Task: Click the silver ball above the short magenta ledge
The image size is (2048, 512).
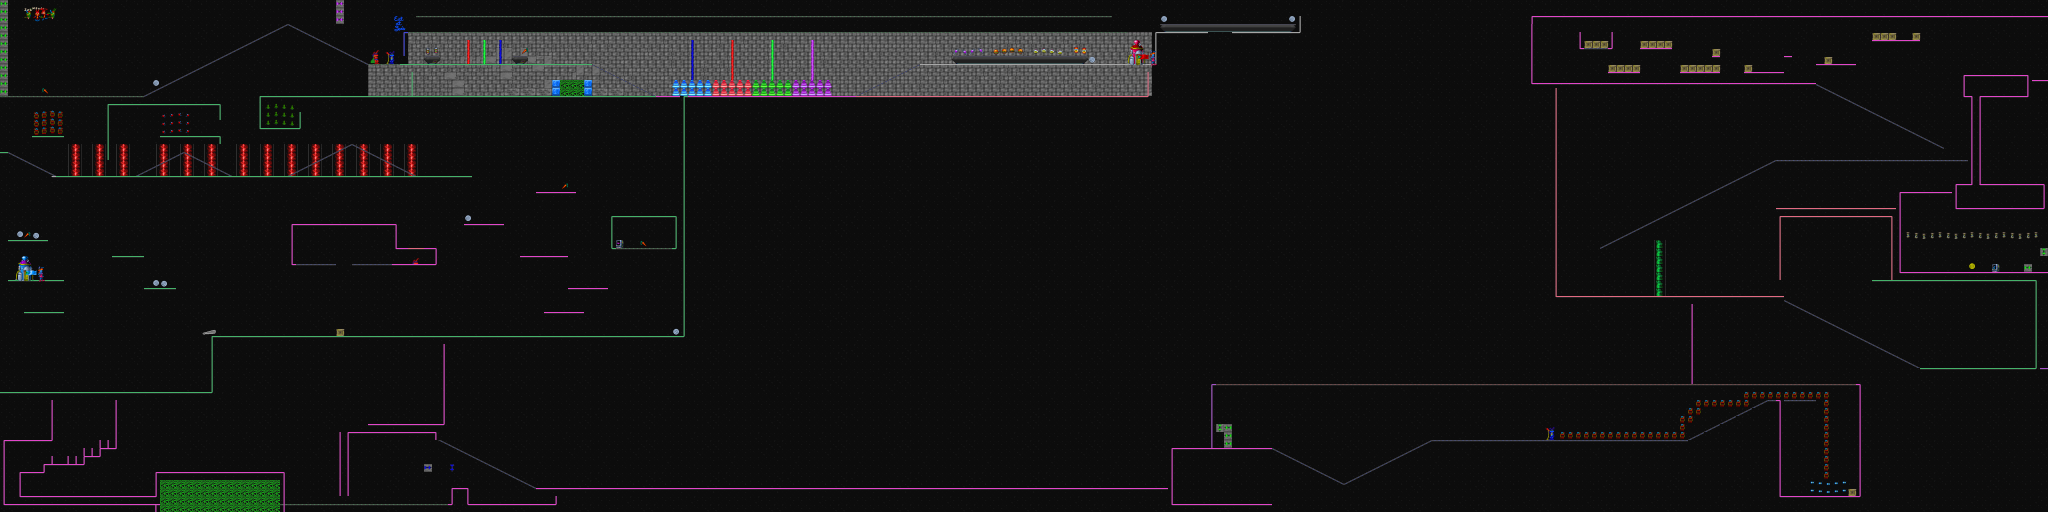Action: 468,218
